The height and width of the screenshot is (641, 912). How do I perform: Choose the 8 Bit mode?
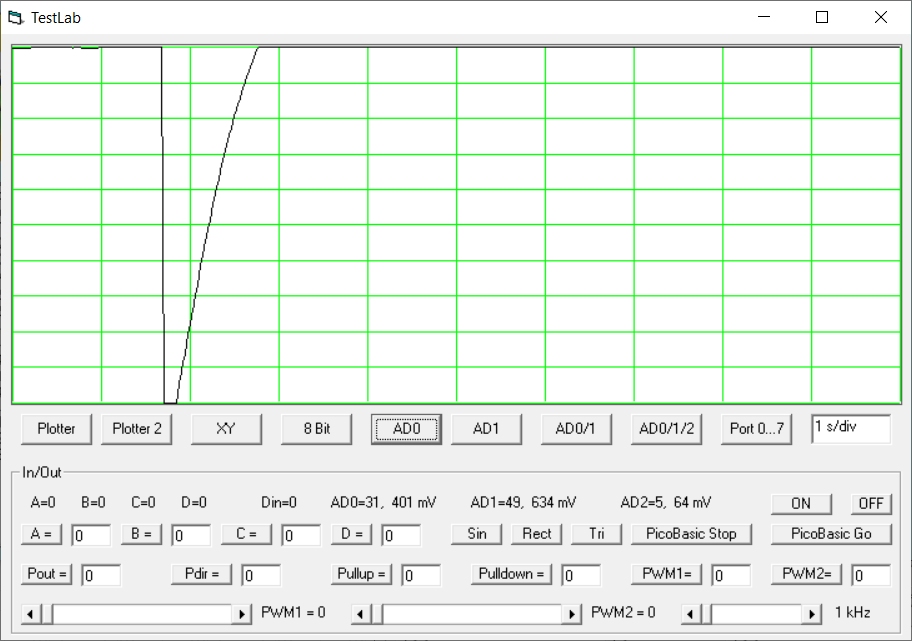pos(316,429)
